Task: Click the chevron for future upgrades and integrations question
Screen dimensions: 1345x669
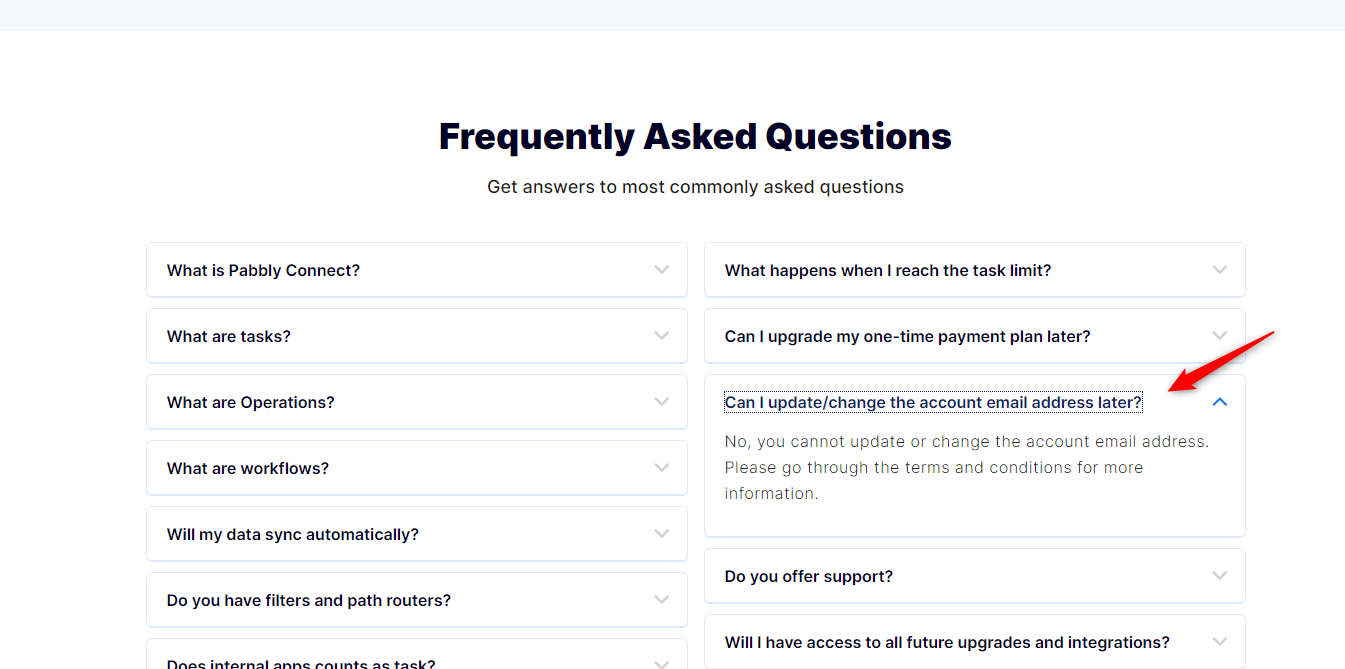Action: [1220, 642]
